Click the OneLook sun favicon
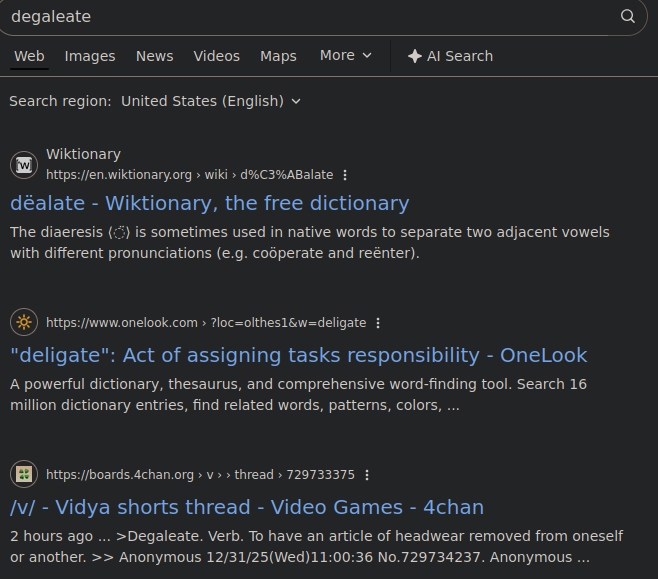Viewport: 658px width, 579px height. click(24, 322)
